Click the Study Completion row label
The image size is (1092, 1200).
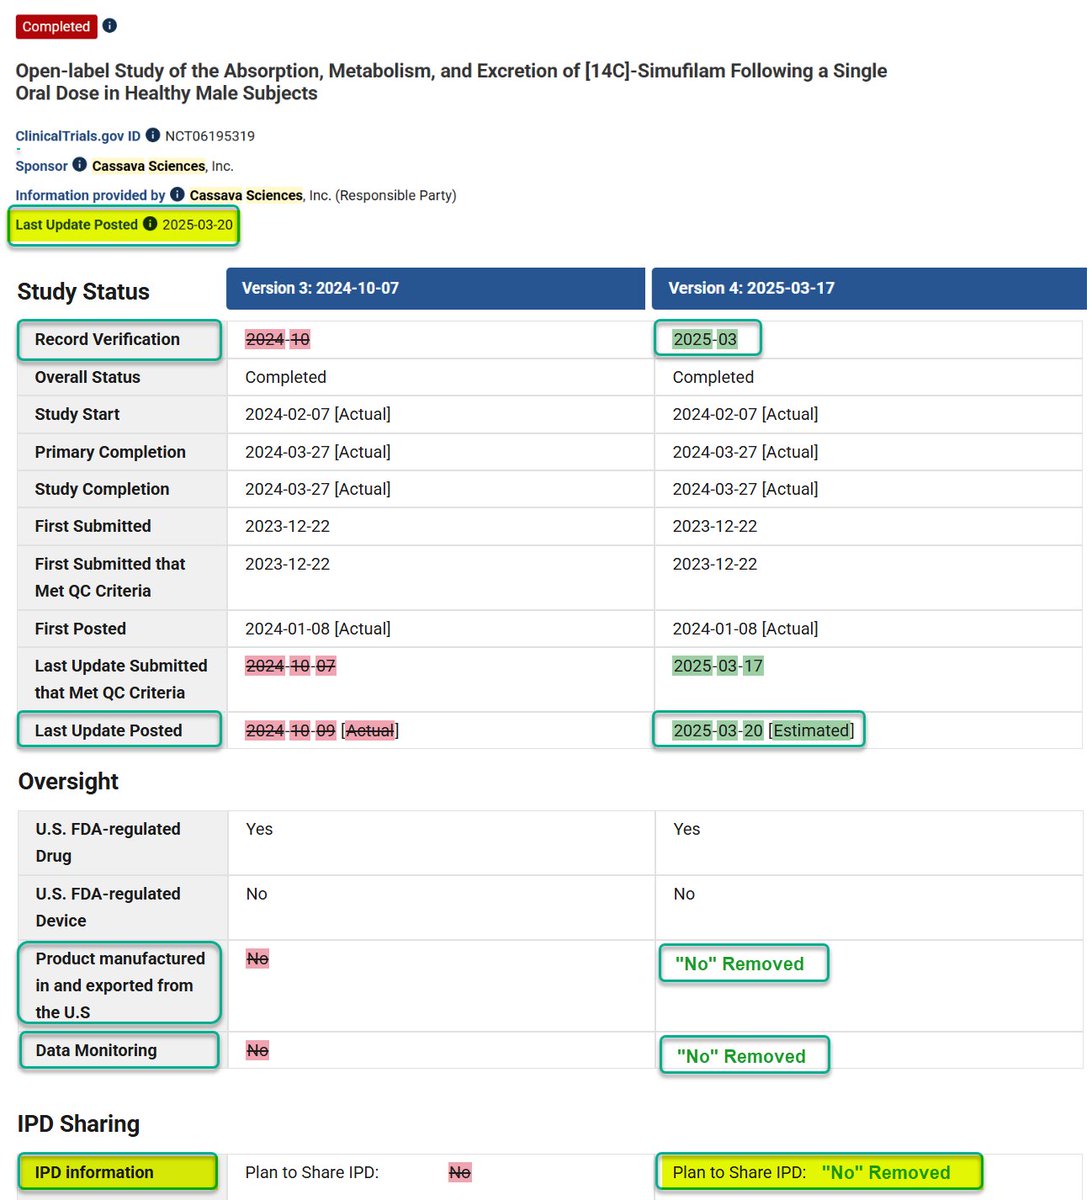pyautogui.click(x=102, y=489)
